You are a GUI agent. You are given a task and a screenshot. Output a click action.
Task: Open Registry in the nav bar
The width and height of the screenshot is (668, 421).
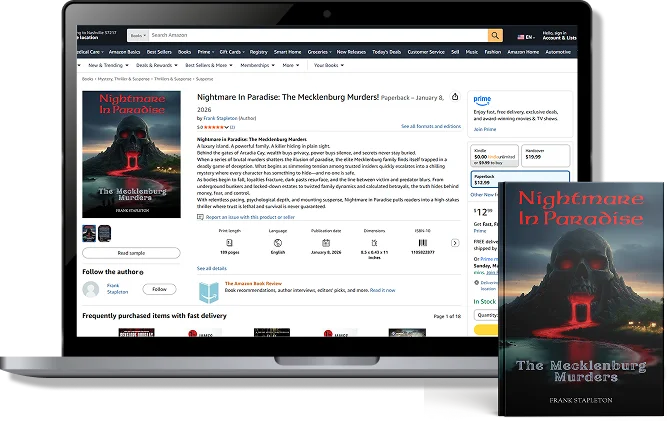pyautogui.click(x=259, y=52)
